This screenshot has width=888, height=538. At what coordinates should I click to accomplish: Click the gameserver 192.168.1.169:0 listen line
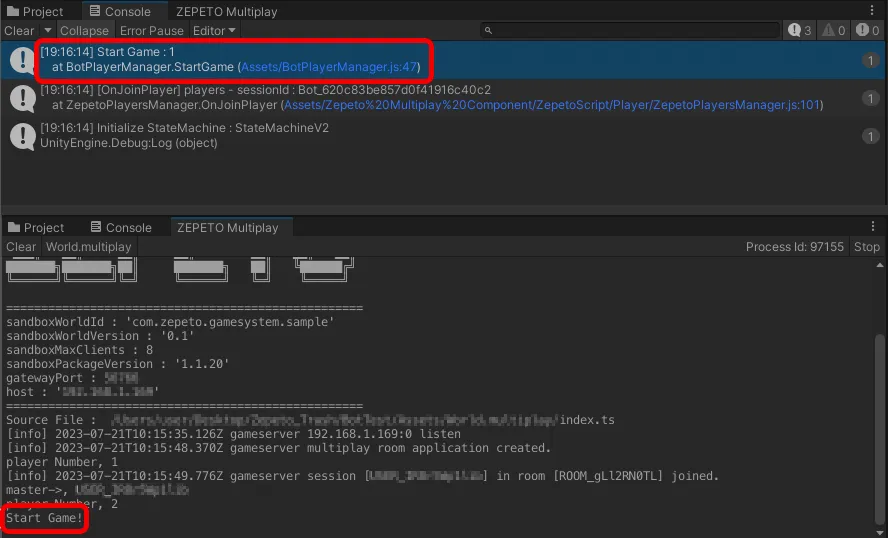(x=233, y=434)
